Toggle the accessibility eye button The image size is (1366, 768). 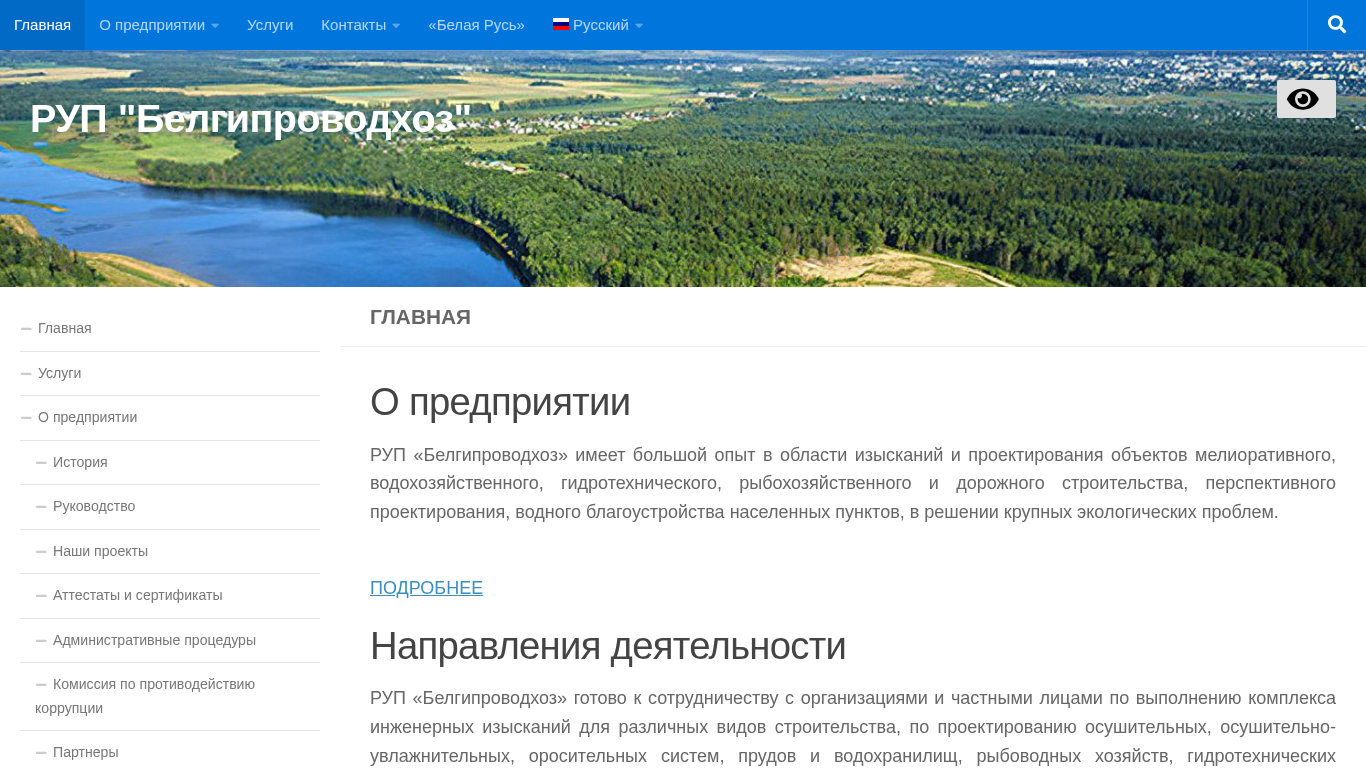click(1306, 99)
